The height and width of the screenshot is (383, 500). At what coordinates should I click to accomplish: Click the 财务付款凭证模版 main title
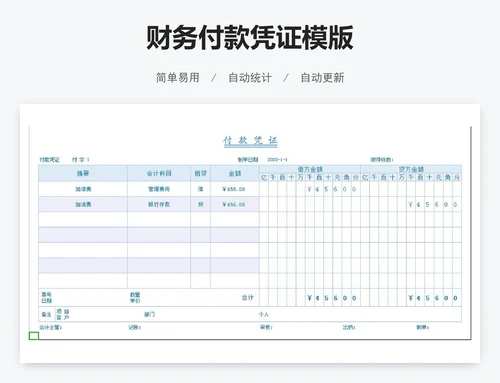tap(250, 37)
